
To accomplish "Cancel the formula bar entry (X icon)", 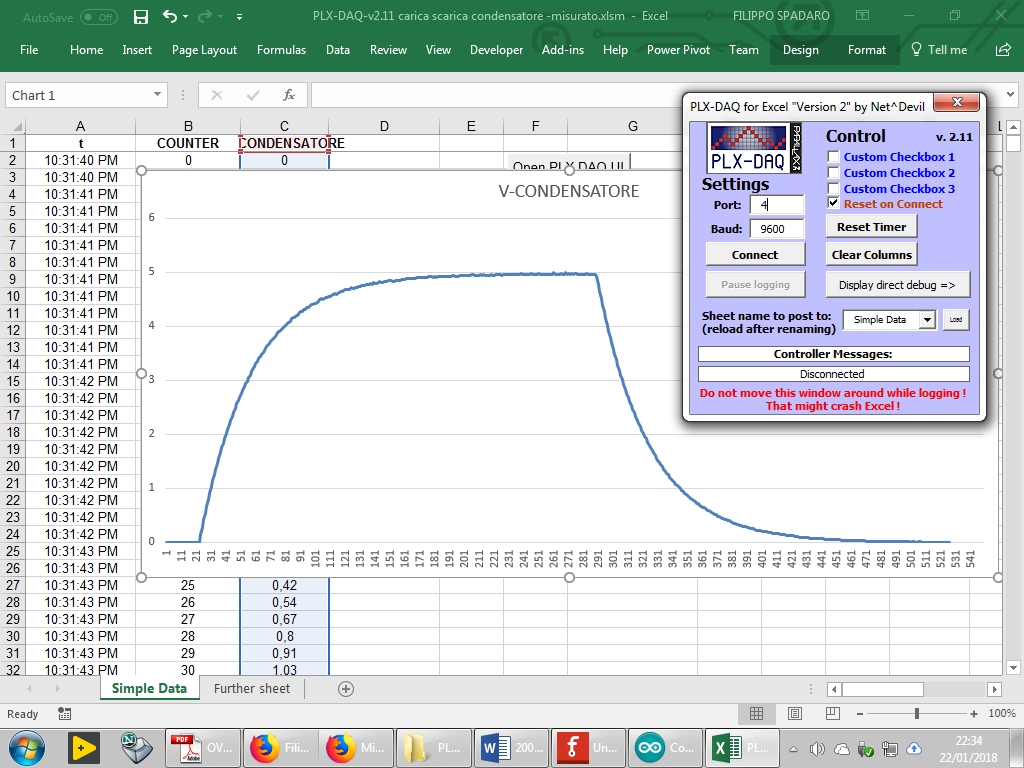I will [x=217, y=95].
